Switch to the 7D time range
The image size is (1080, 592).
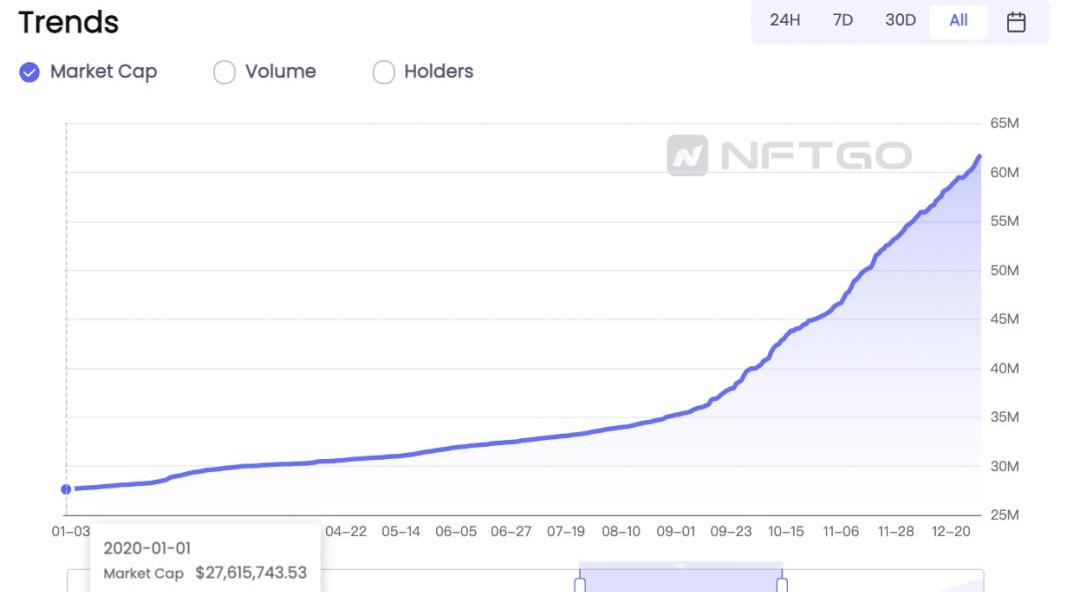point(843,21)
